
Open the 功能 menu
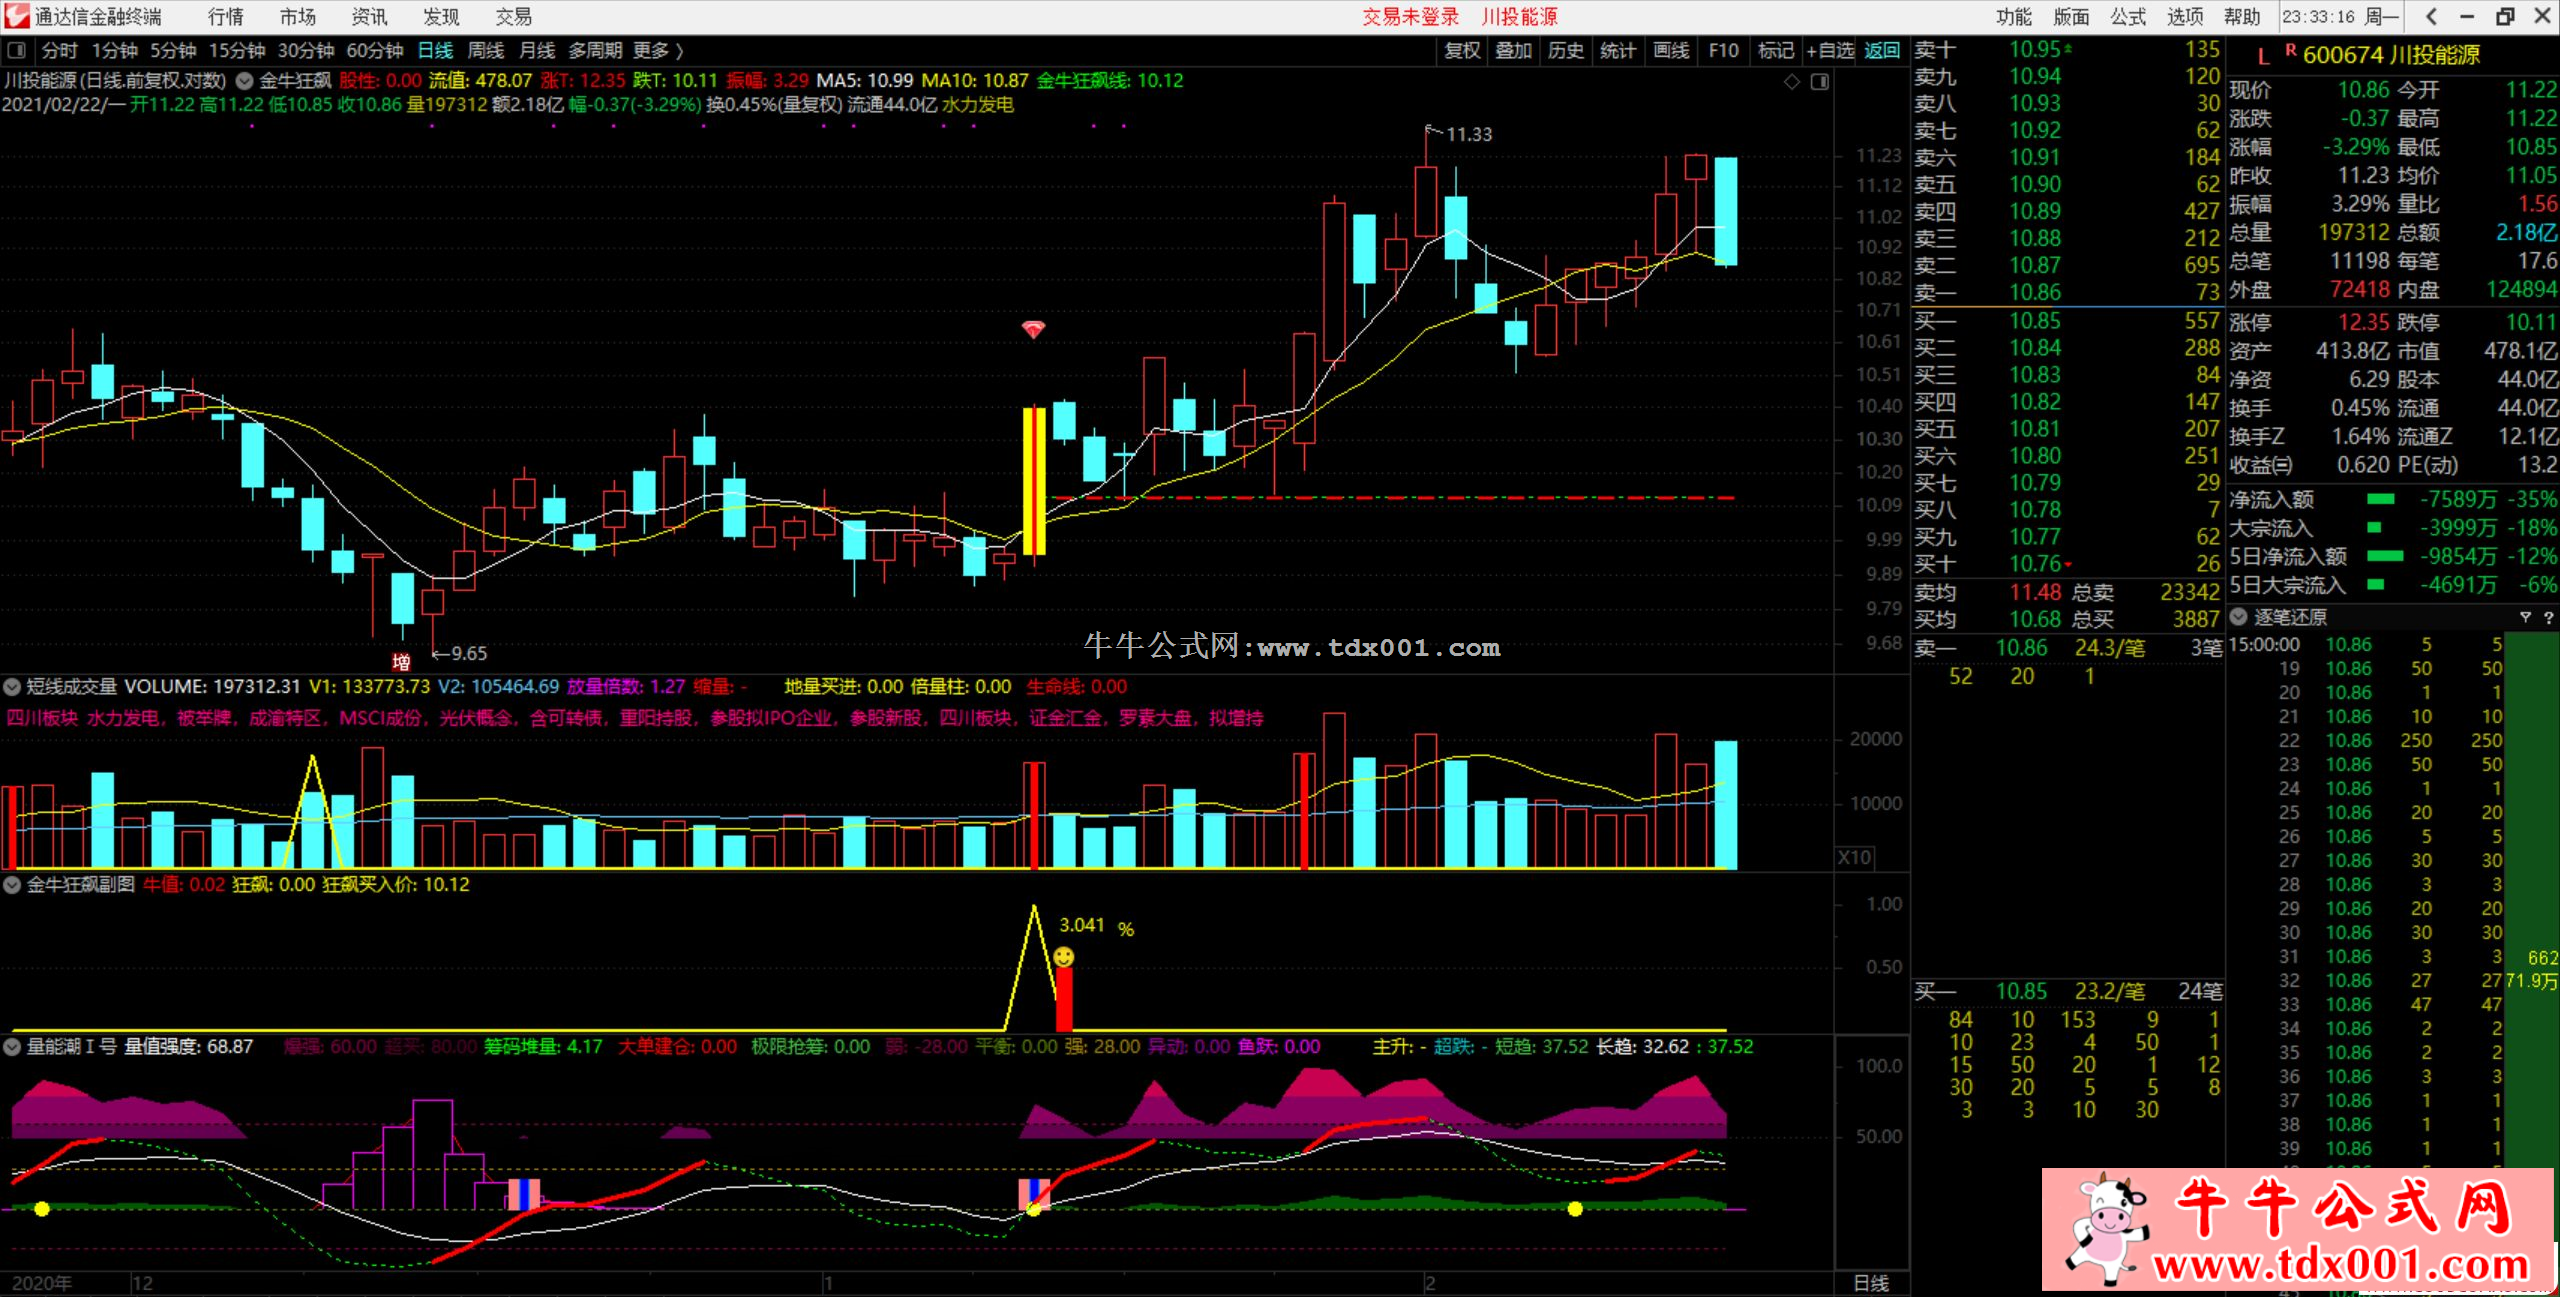2014,16
